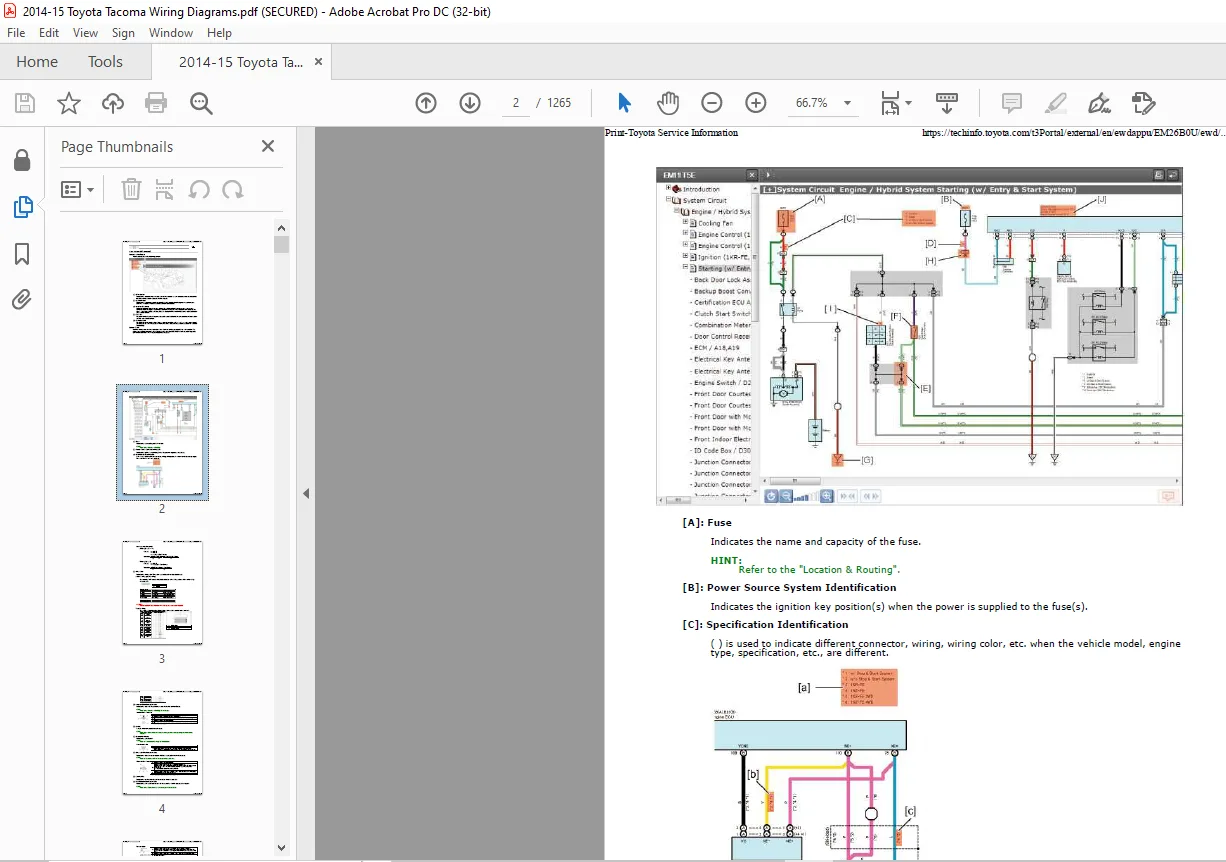The width and height of the screenshot is (1226, 862).
Task: Click '[B]: Power Source System Identification' heading
Action: 789,587
